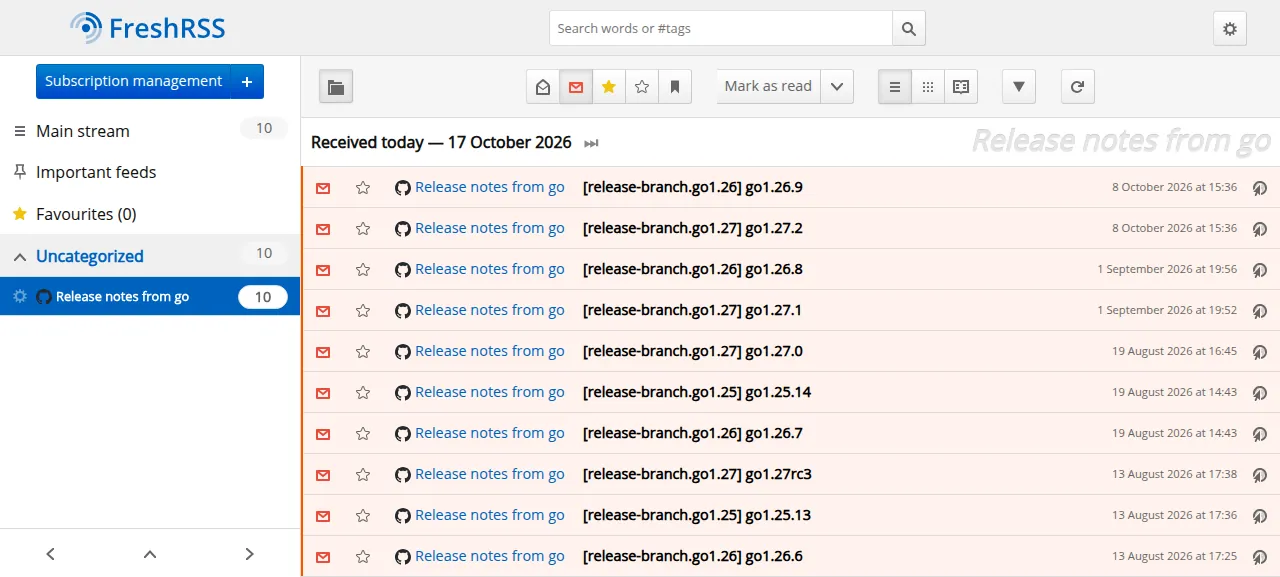Image resolution: width=1280 pixels, height=577 pixels.
Task: Open go1.26.6 original link icon
Action: point(1260,556)
